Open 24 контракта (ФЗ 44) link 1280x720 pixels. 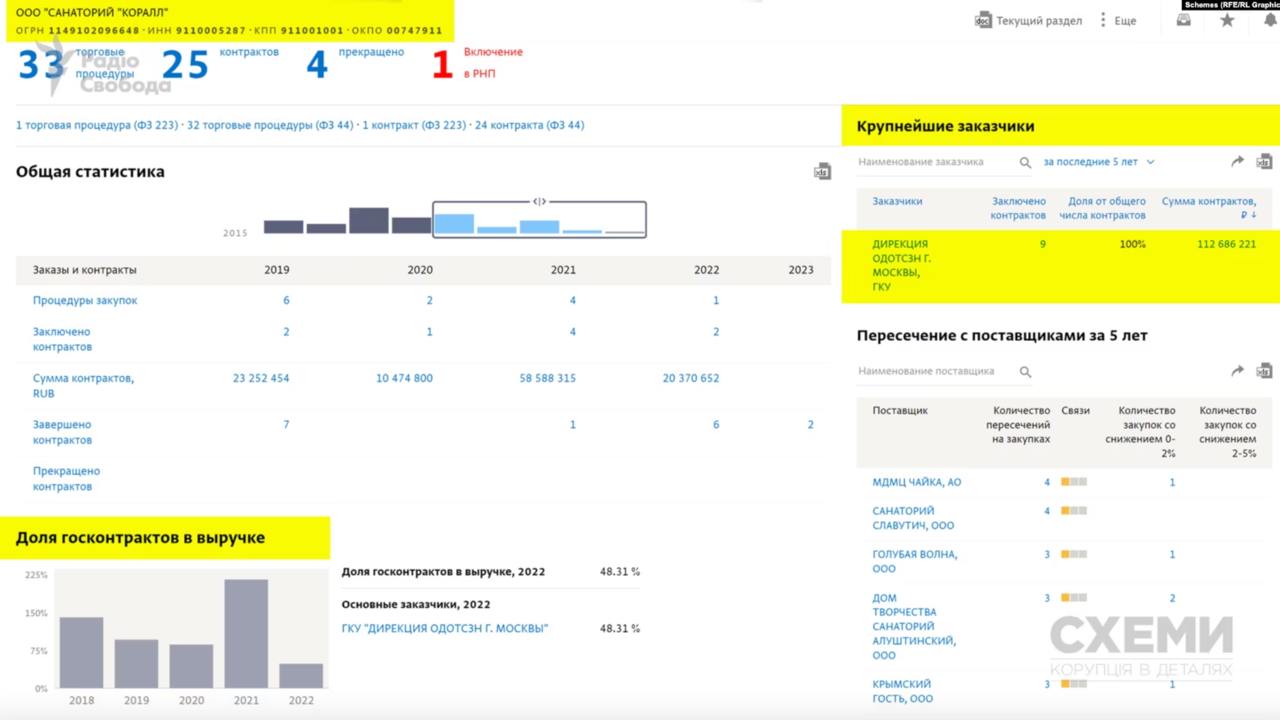point(529,126)
